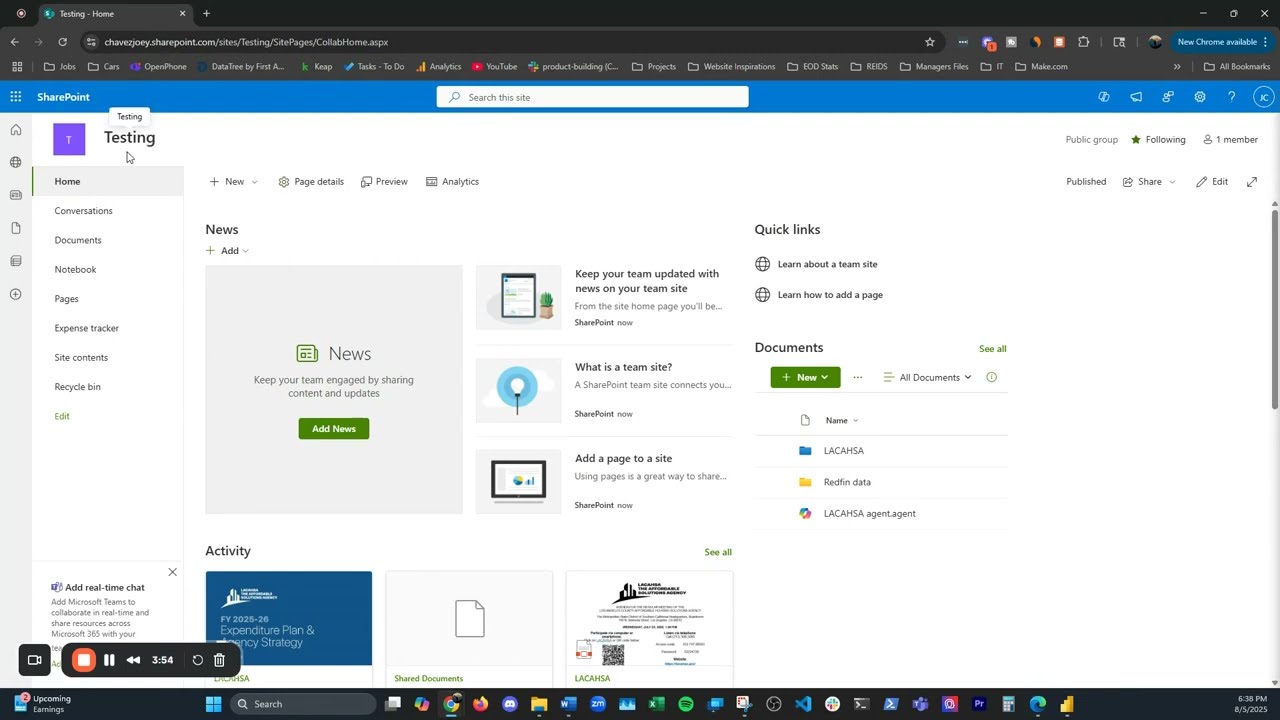The height and width of the screenshot is (720, 1280).
Task: Open Recycle bin in navigation
Action: pyautogui.click(x=108, y=387)
